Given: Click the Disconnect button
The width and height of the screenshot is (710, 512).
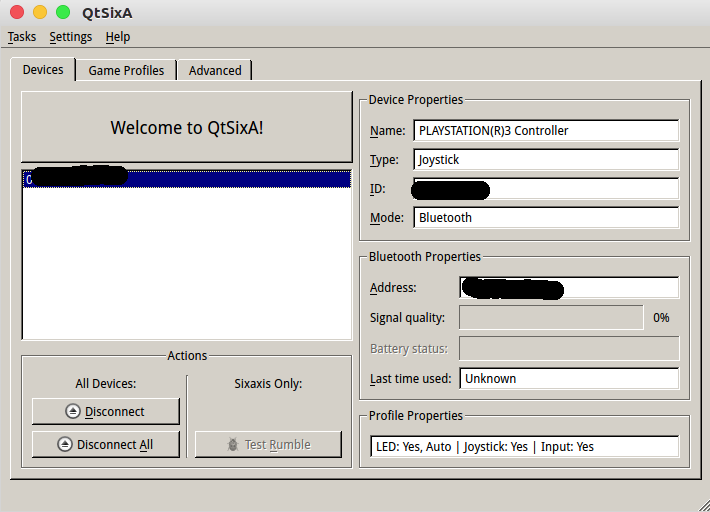Looking at the screenshot, I should point(106,412).
